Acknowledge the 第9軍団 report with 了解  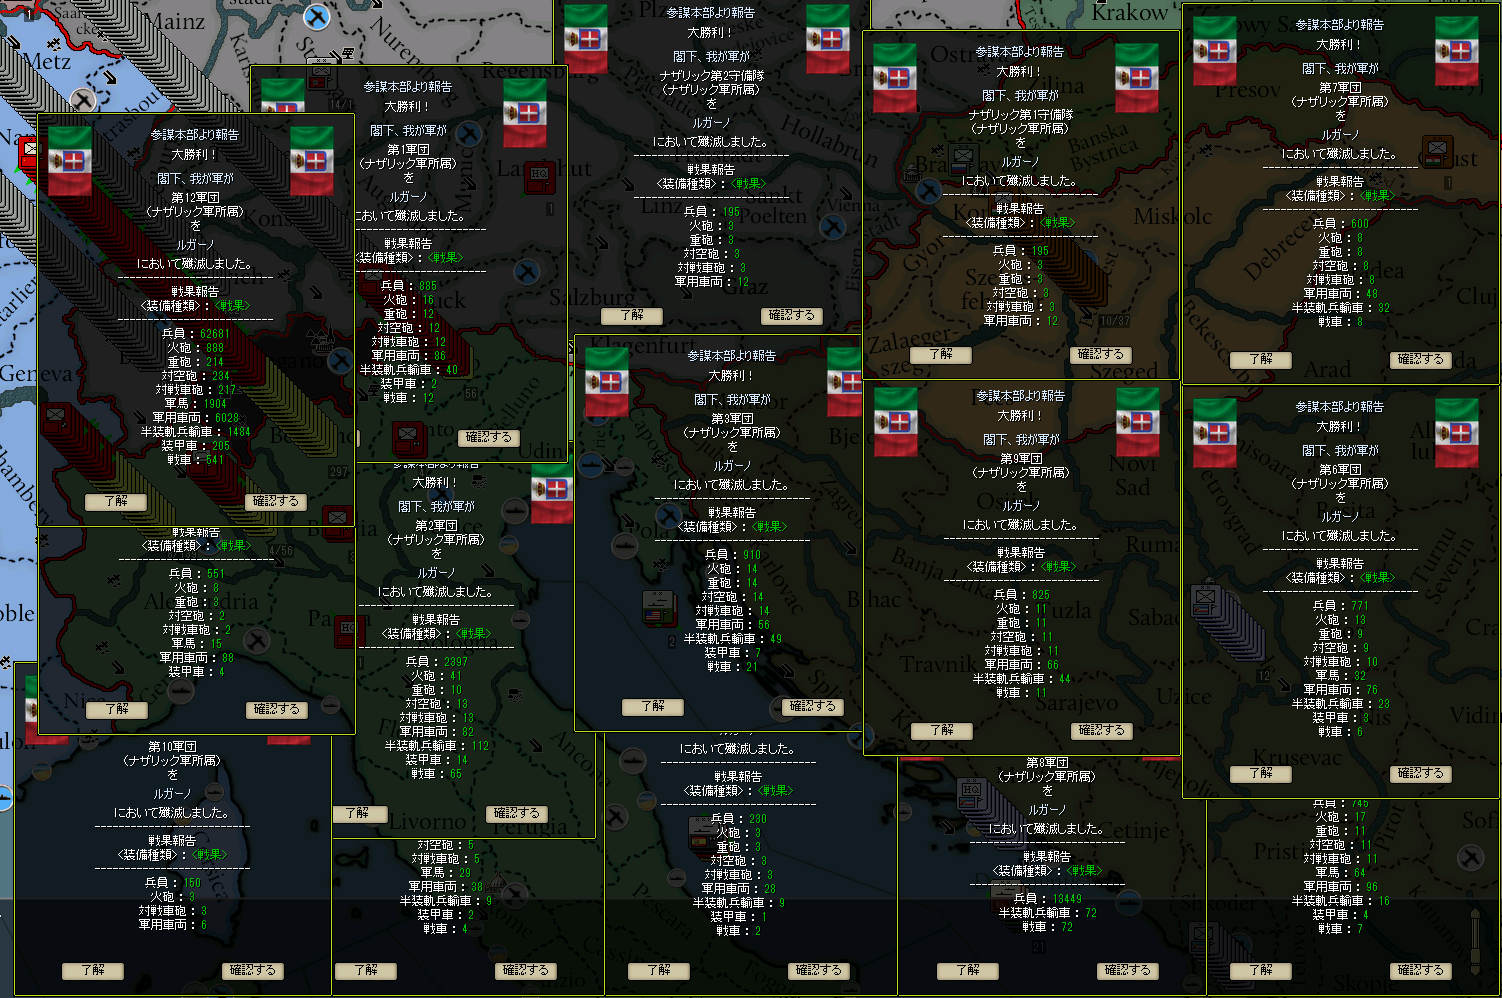(941, 730)
